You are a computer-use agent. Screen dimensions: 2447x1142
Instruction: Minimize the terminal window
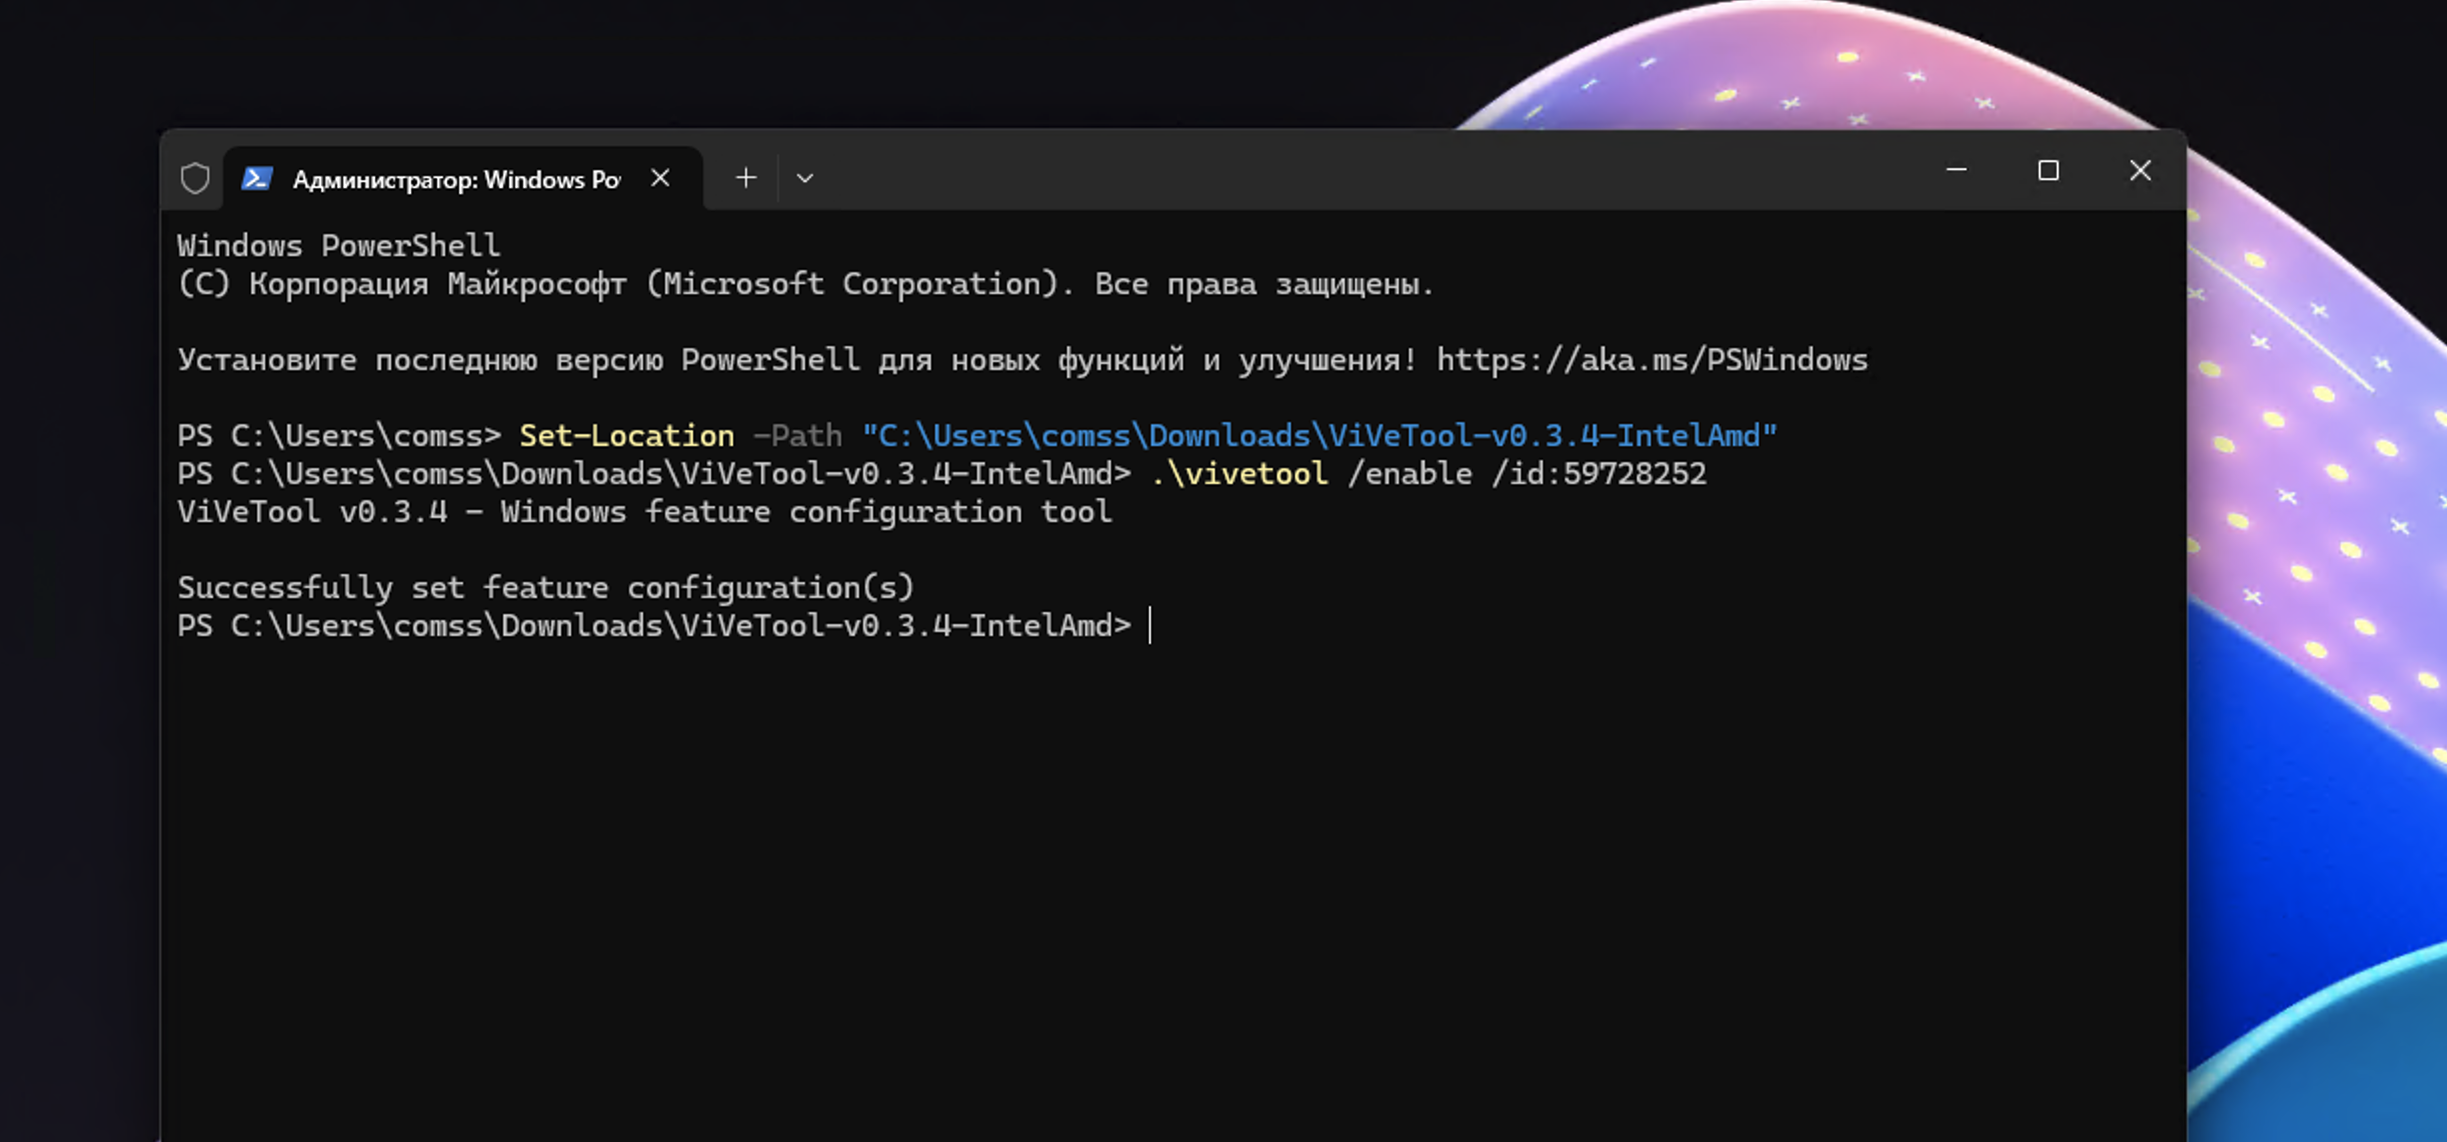pyautogui.click(x=1956, y=171)
